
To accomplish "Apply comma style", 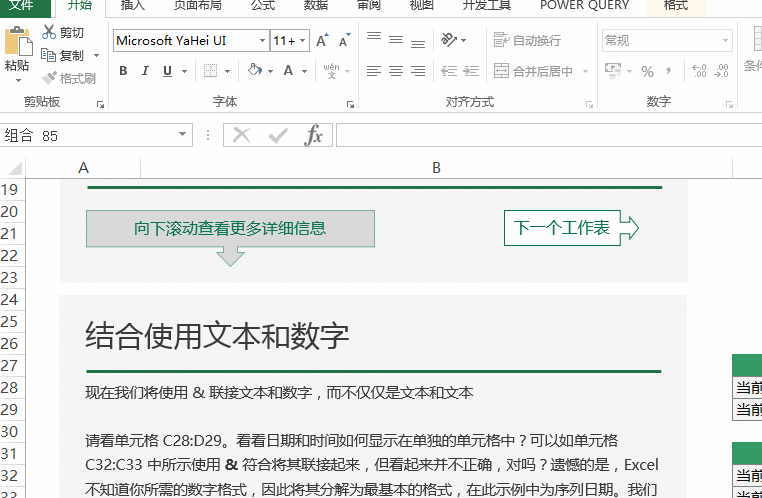I will pyautogui.click(x=669, y=71).
